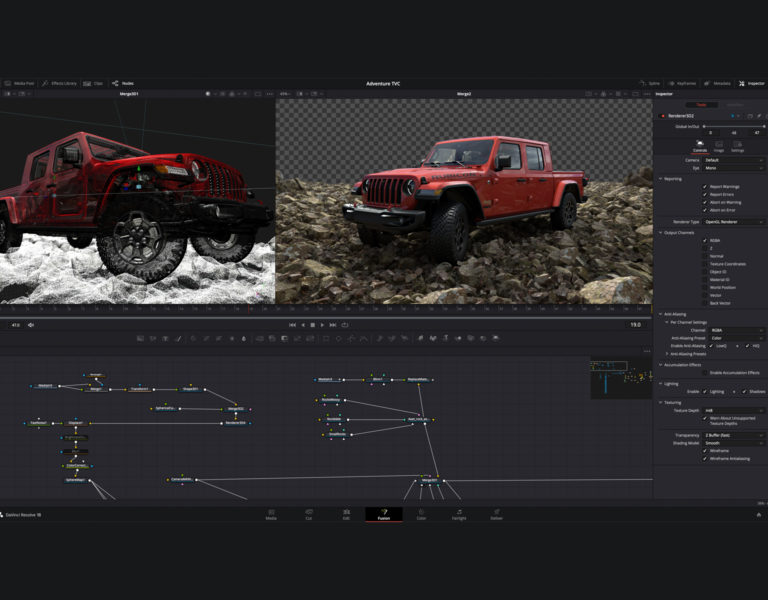Uncheck the Report Warnings checkbox
This screenshot has height=600, width=768.
[x=705, y=186]
